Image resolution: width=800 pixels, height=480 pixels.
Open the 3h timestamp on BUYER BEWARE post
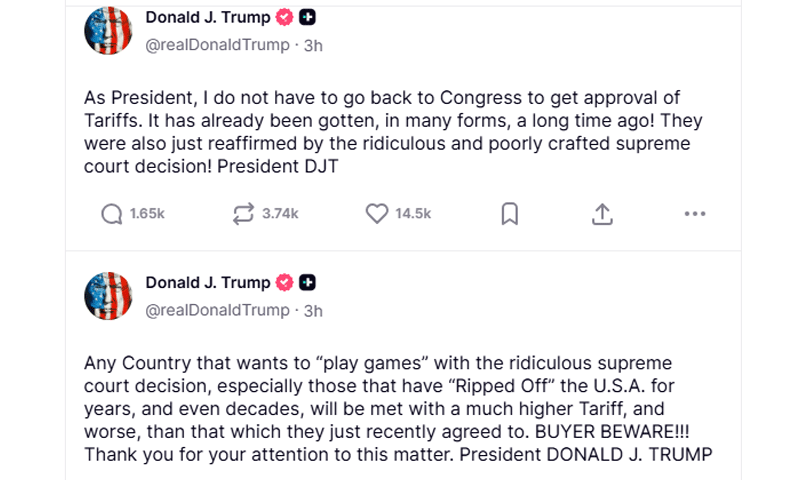(x=313, y=310)
